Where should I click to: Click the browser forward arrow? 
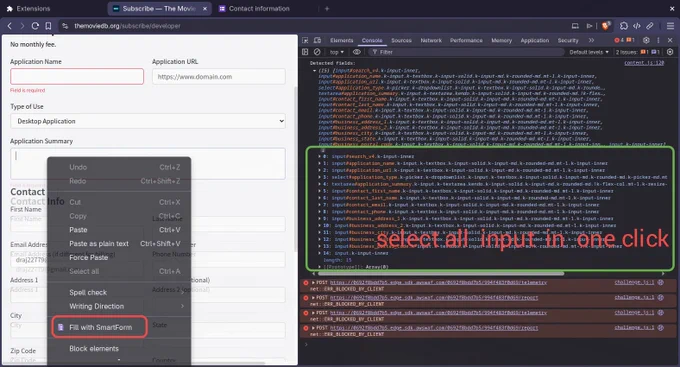point(22,26)
